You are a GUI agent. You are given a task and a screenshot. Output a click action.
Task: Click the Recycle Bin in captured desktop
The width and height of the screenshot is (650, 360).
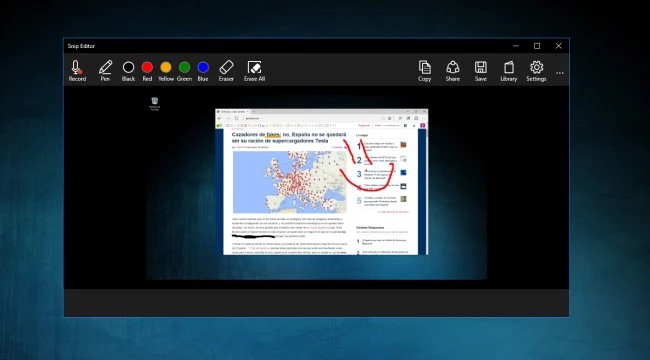coord(155,103)
